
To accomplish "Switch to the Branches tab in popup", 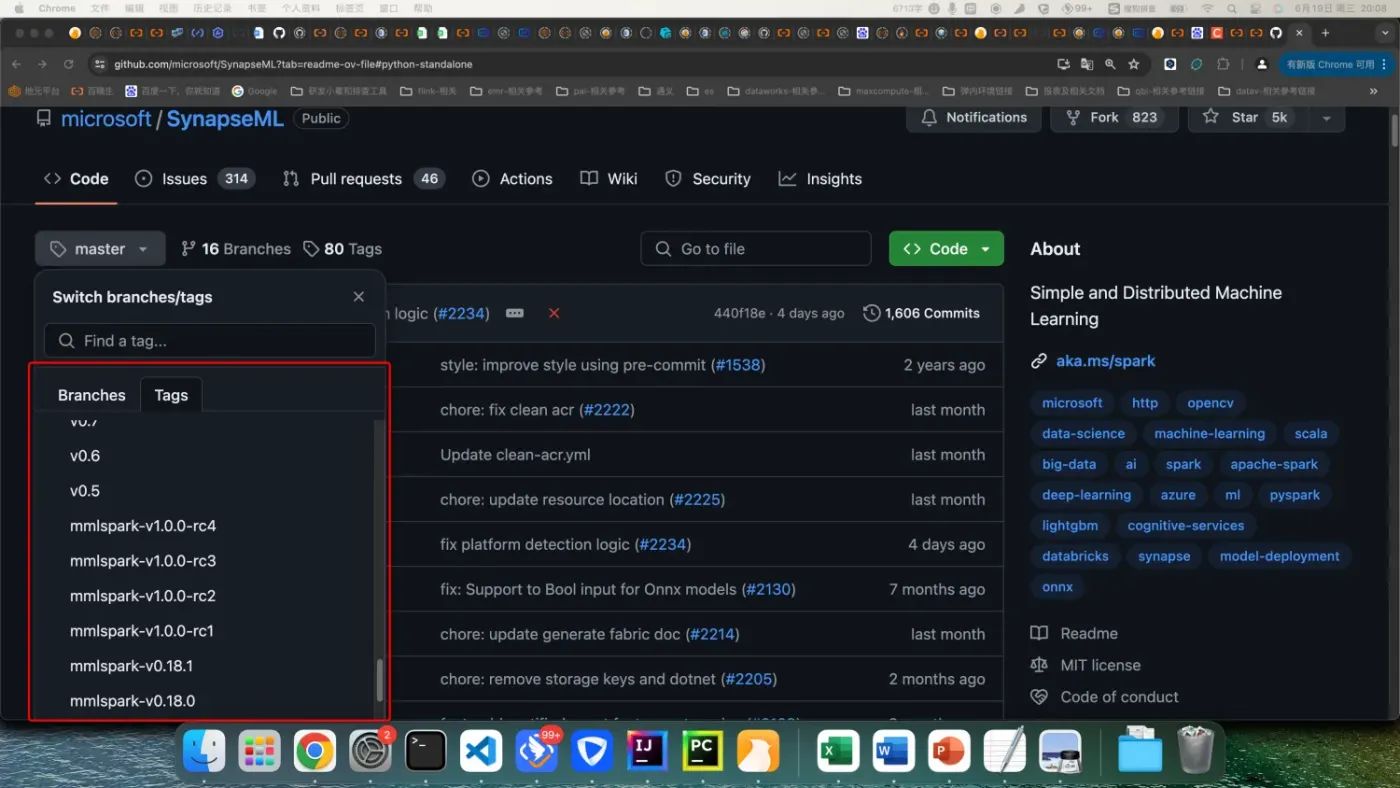I will pyautogui.click(x=92, y=395).
